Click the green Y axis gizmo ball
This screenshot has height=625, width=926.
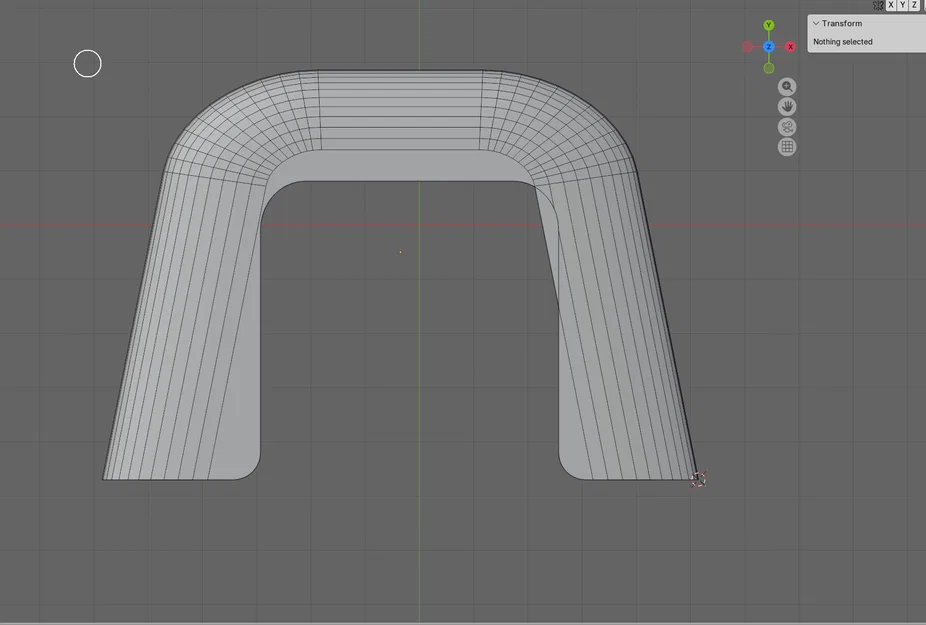768,25
